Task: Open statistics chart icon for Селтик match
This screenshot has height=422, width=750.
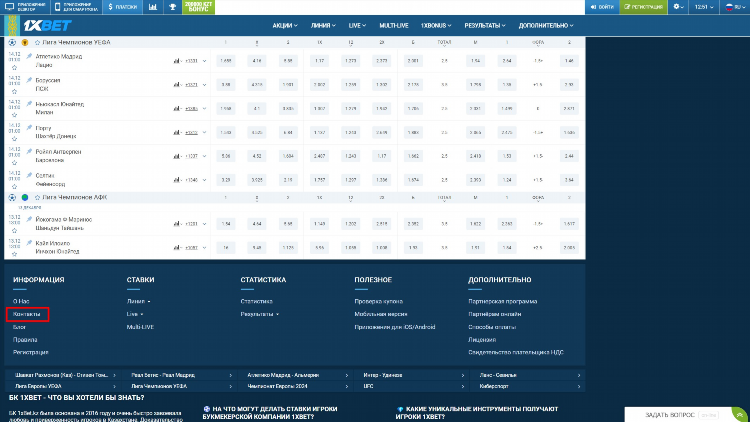Action: [177, 180]
